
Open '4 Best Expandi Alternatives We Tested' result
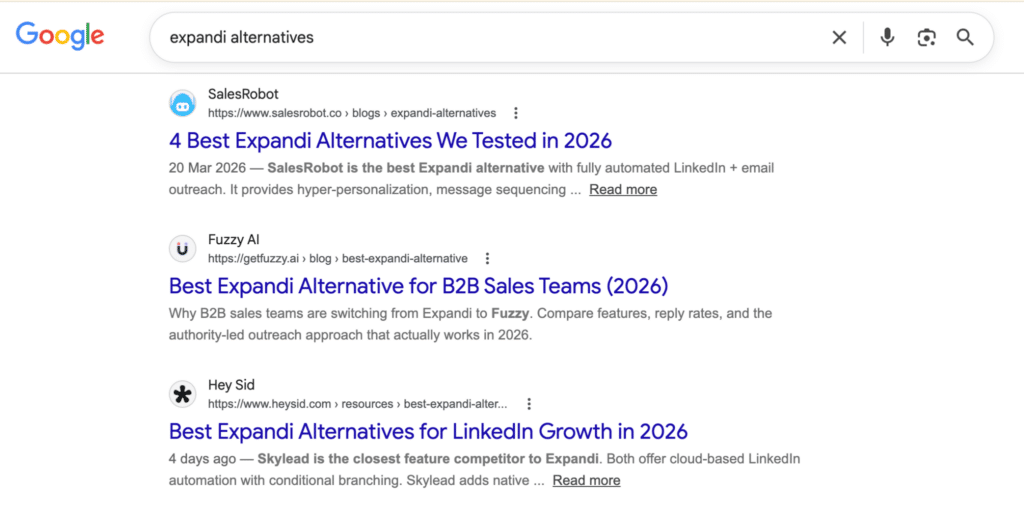[390, 140]
